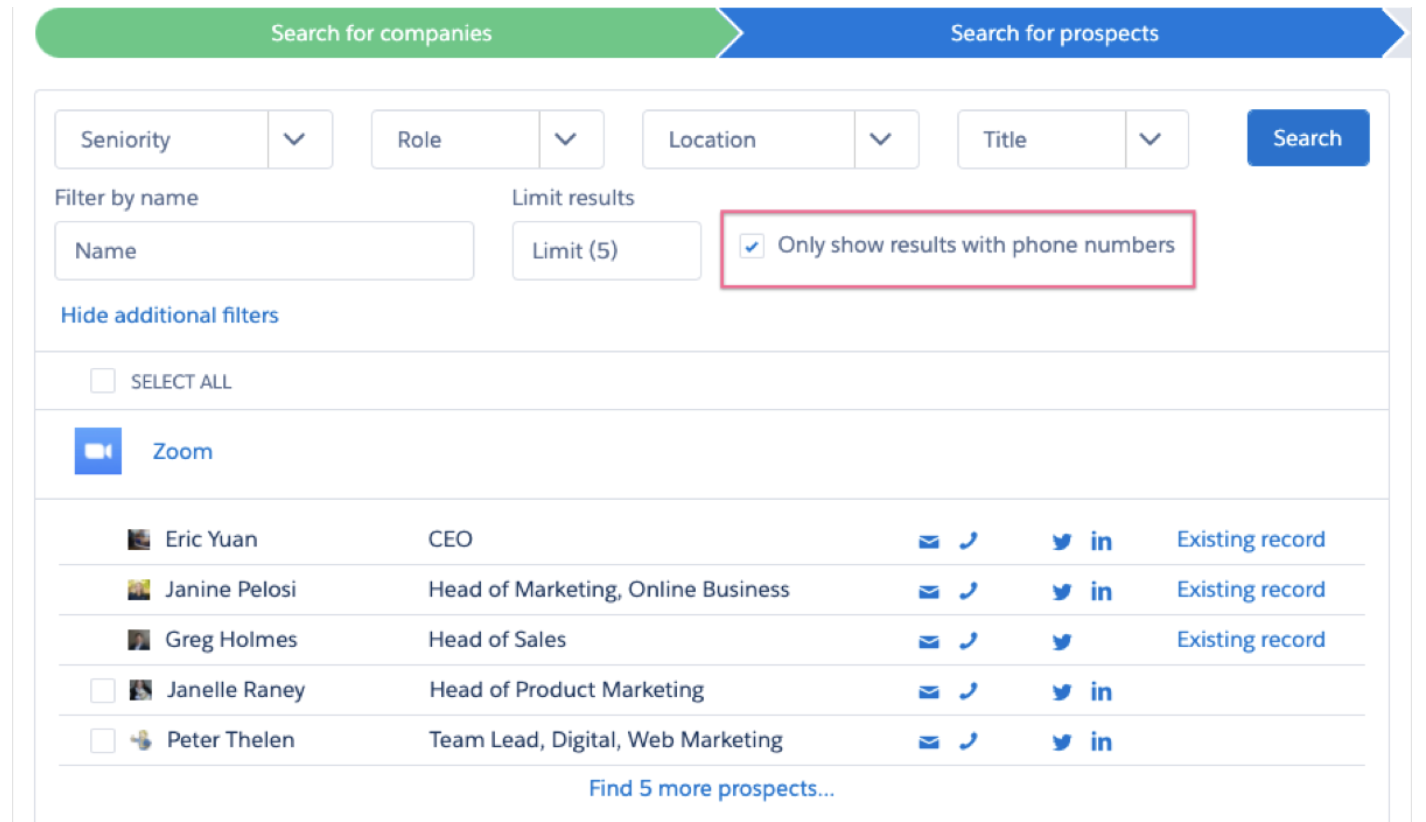This screenshot has width=1426, height=822.
Task: Open Eric Yuan's LinkedIn icon
Action: click(1101, 542)
